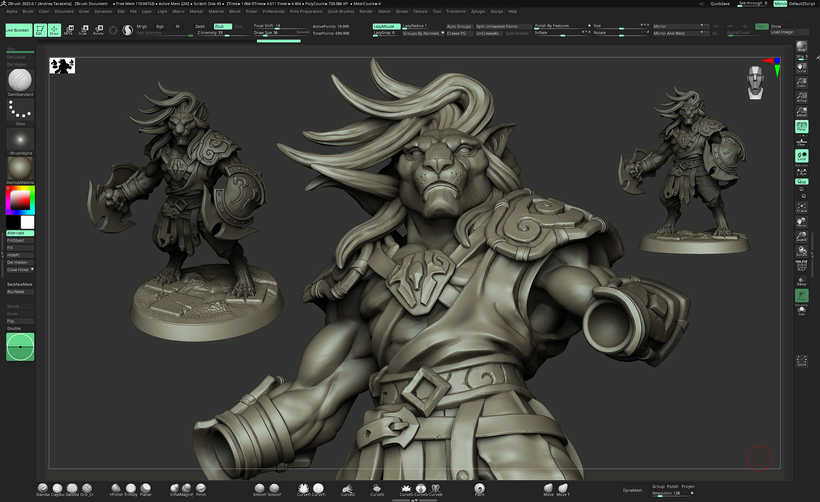Open the Dots stroke type picker
820x502 pixels.
point(20,112)
